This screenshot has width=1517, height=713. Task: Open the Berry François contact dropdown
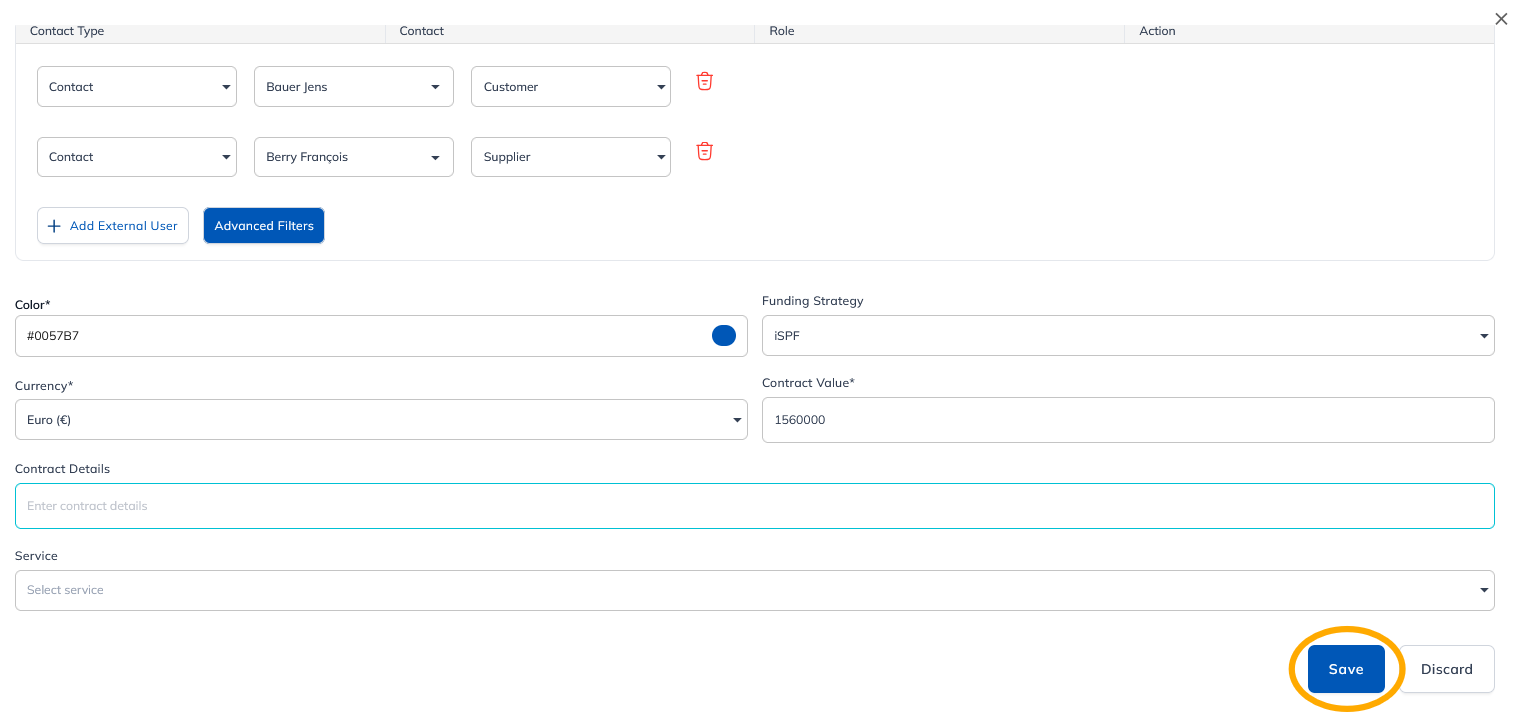[x=354, y=157]
